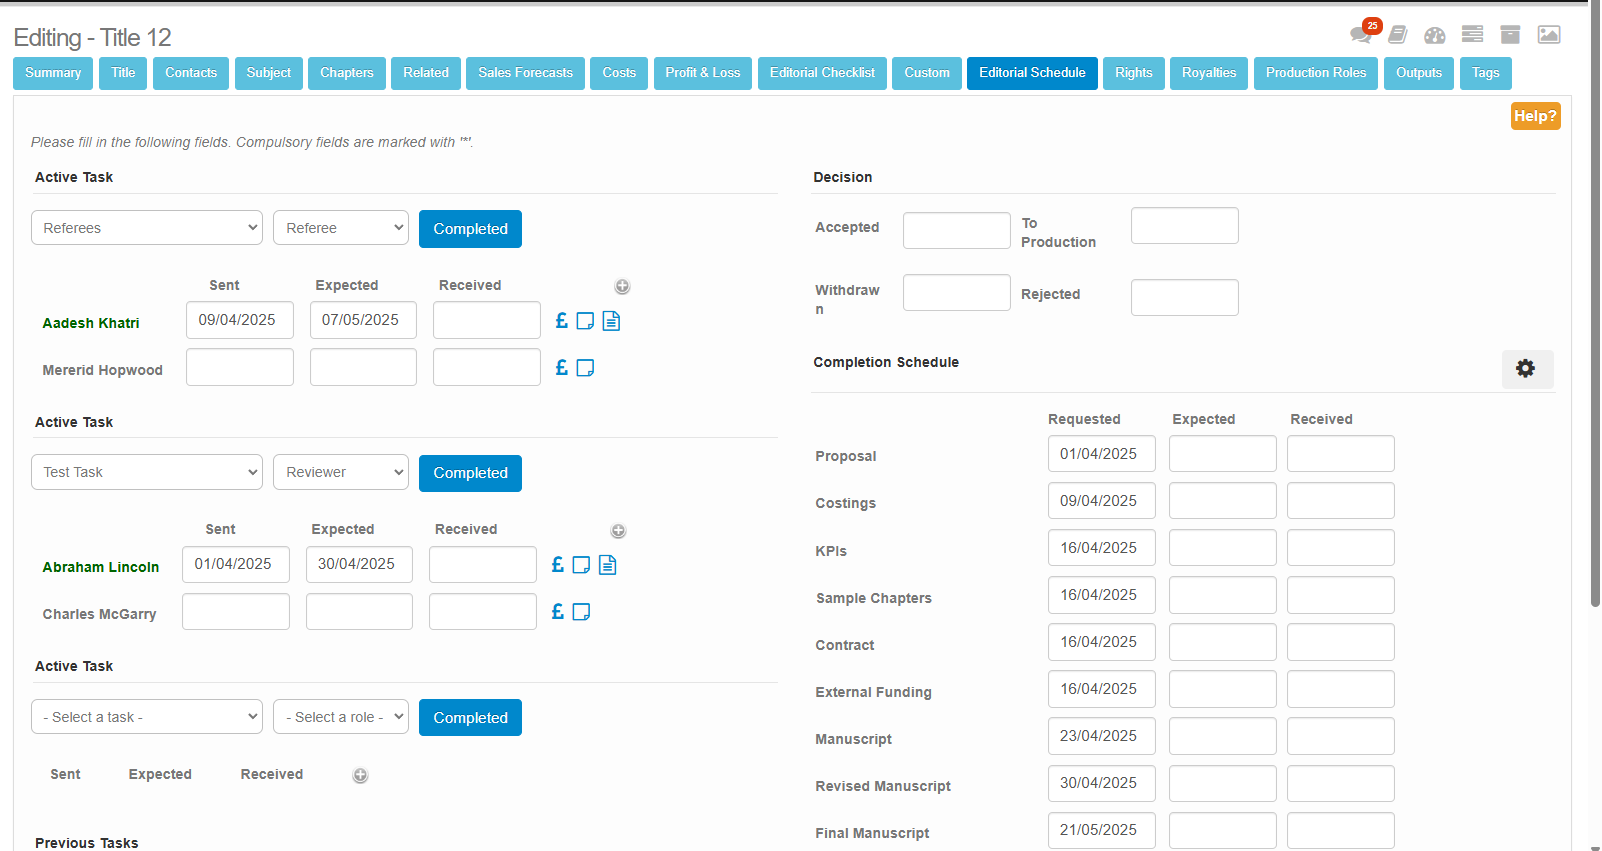Screen dimensions: 1602x851
Task: Go to the Profit & Loss tab
Action: (702, 73)
